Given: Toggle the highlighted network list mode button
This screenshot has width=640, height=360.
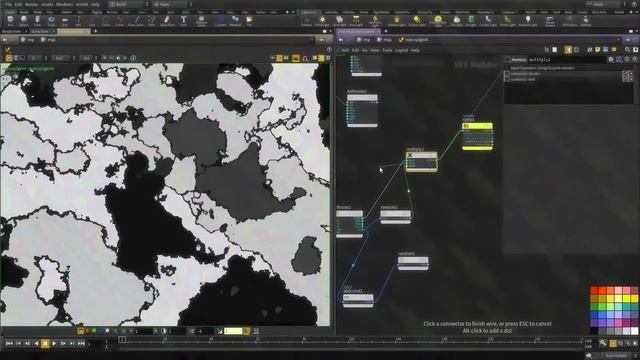Looking at the screenshot, I should [x=568, y=50].
